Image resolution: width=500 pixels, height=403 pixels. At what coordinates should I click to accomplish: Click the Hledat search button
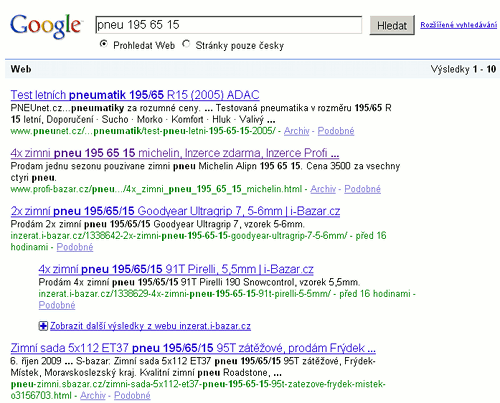[x=392, y=25]
